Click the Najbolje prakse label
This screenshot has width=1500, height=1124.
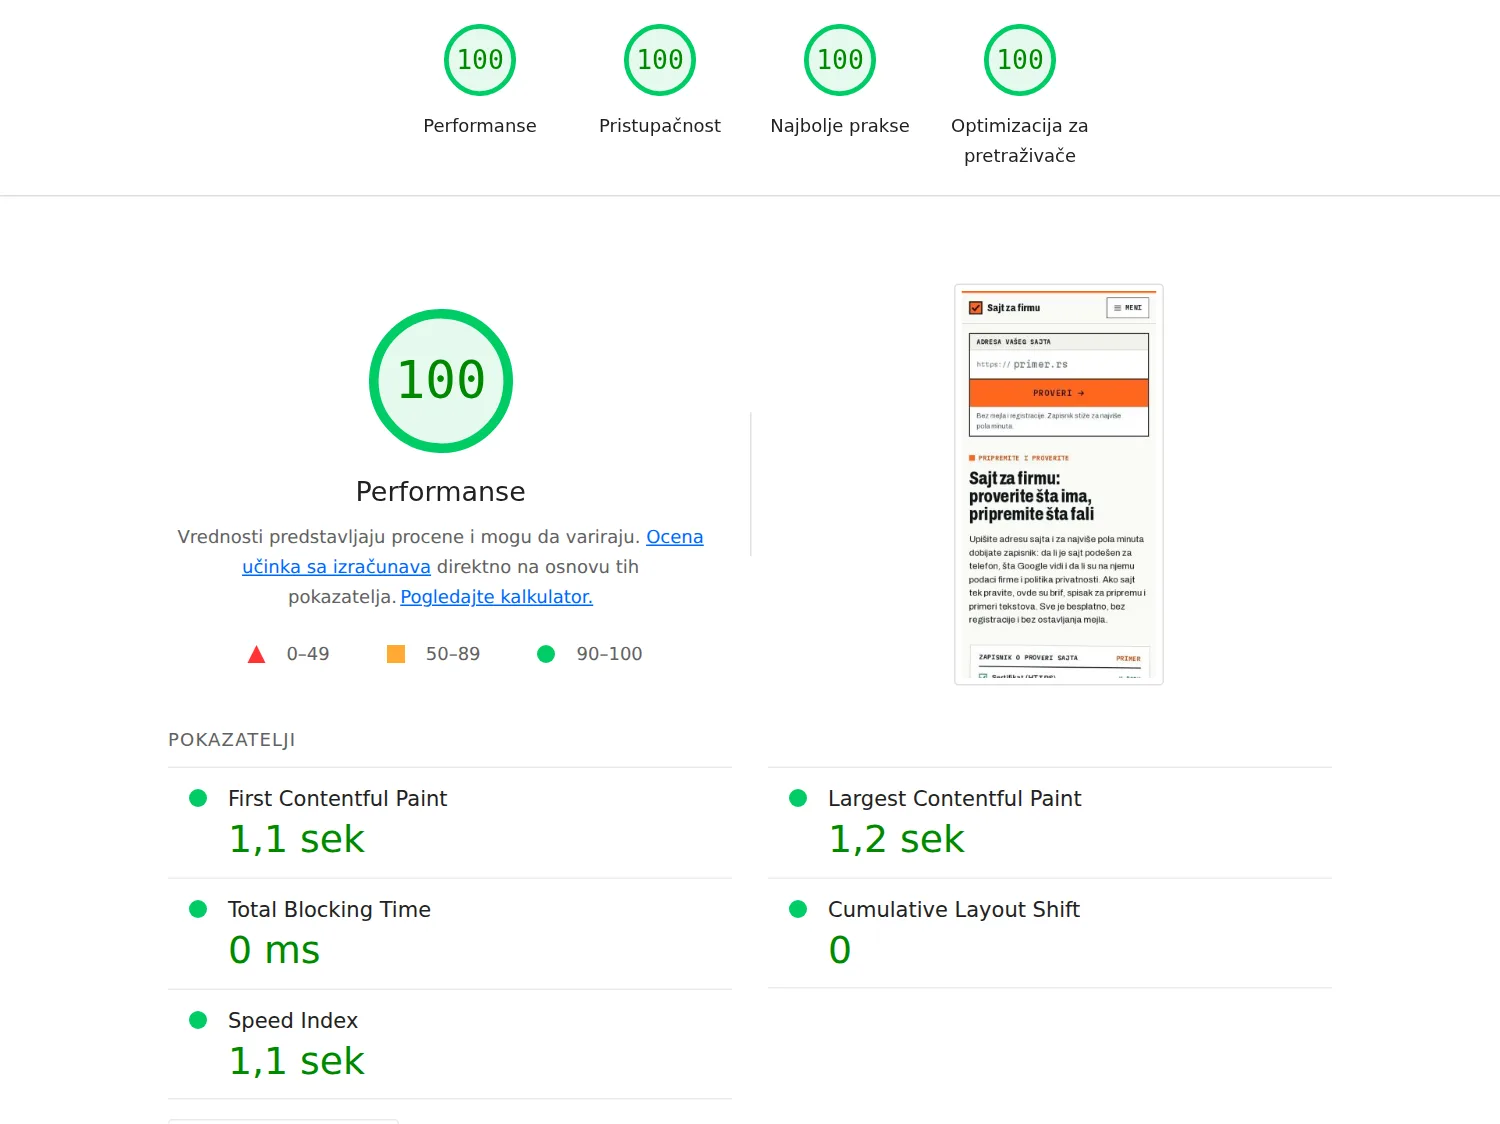tap(840, 126)
